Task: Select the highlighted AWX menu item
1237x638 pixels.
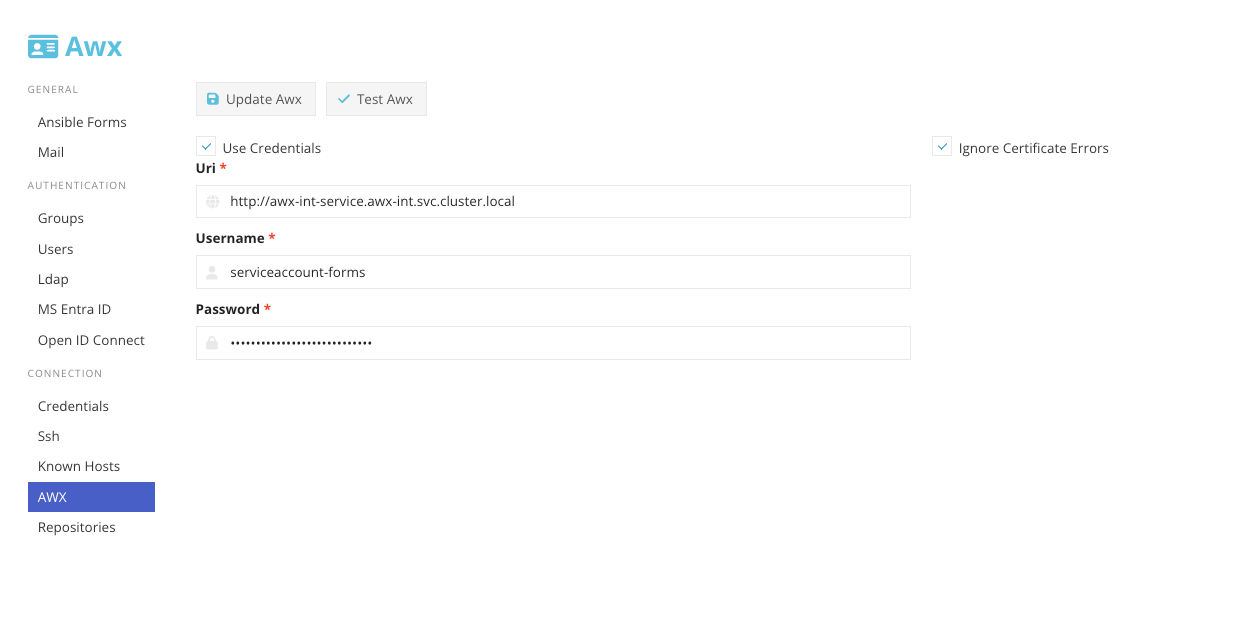Action: pyautogui.click(x=91, y=497)
